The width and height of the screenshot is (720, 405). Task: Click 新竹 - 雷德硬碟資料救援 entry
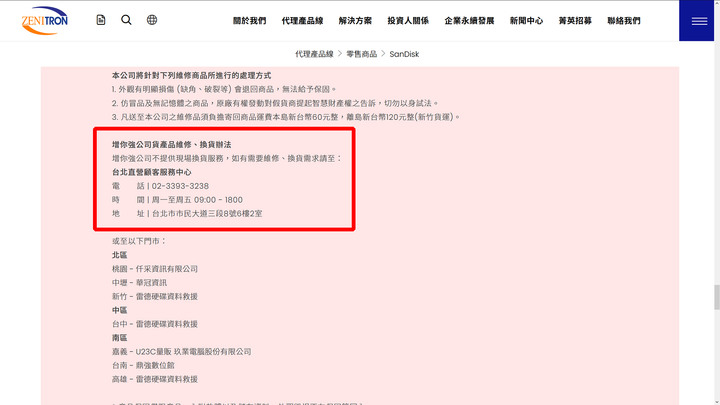pos(155,296)
